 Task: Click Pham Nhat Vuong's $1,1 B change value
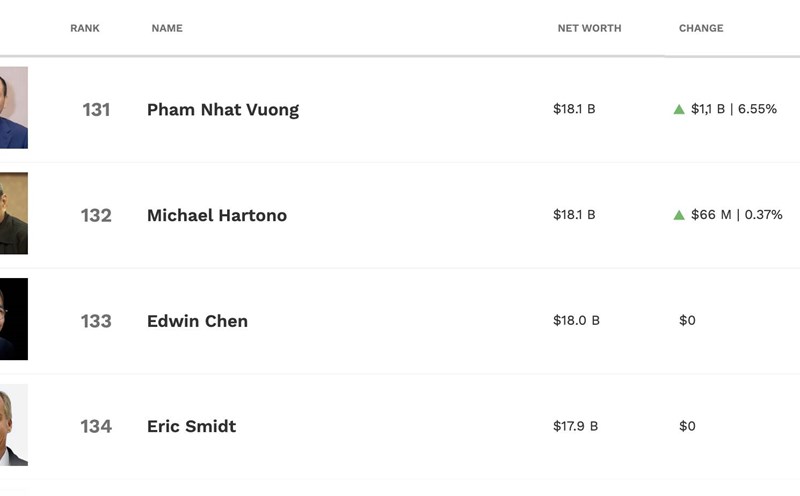pyautogui.click(x=708, y=109)
